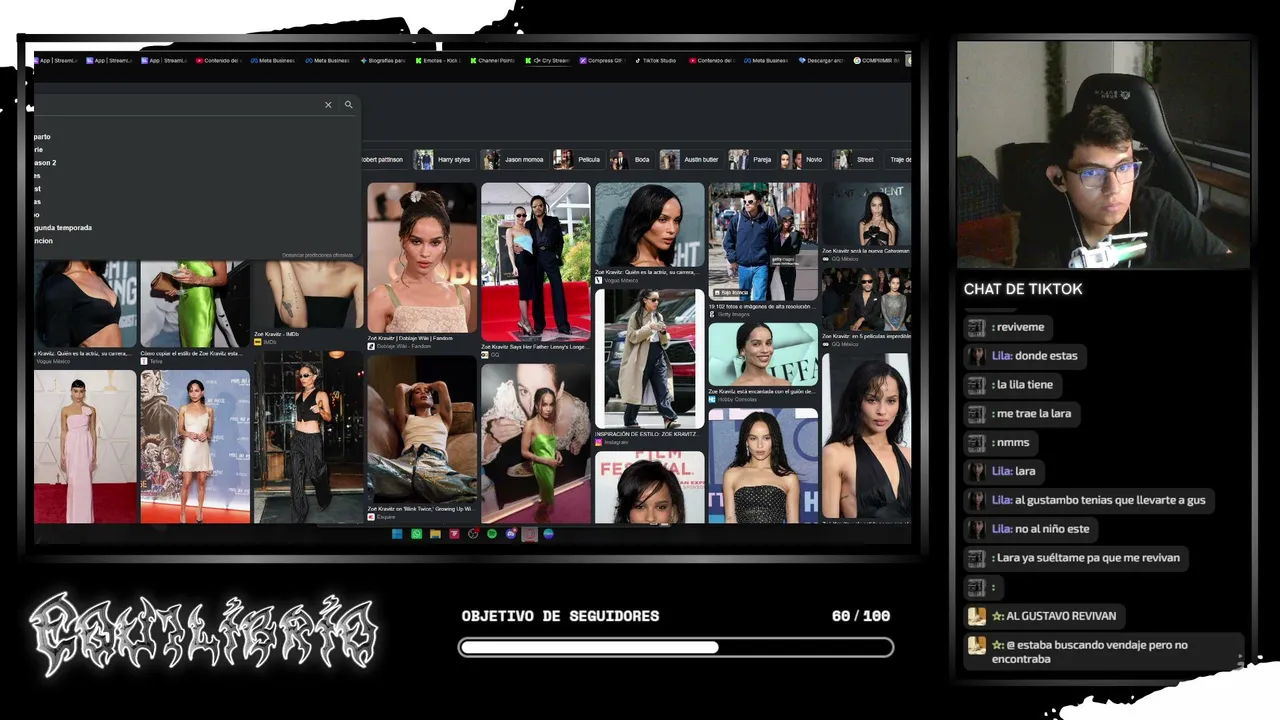Screen dimensions: 1280x720
Task: Open the Channel Points browser tab
Action: point(491,60)
